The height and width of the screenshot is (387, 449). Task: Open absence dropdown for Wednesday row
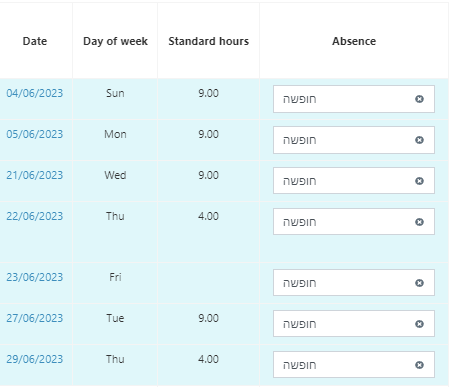pyautogui.click(x=354, y=181)
